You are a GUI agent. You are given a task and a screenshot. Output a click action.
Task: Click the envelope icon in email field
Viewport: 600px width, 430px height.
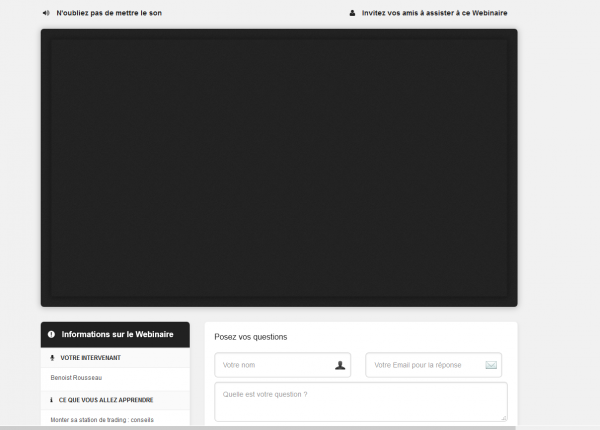point(491,365)
